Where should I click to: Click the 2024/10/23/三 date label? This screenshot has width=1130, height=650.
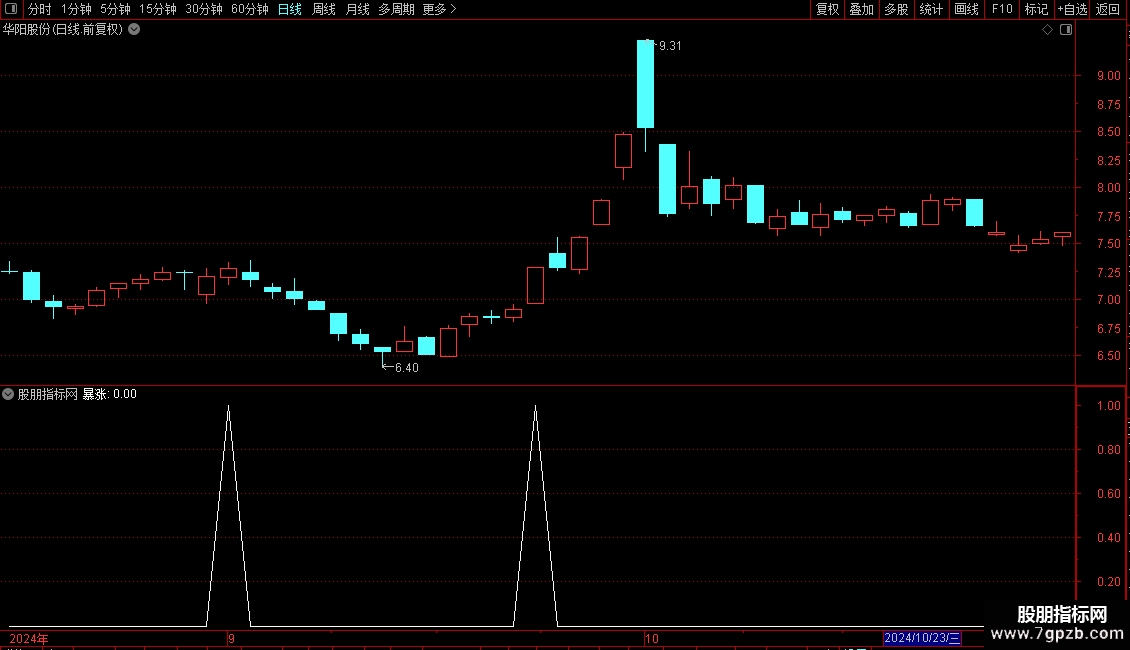(922, 638)
